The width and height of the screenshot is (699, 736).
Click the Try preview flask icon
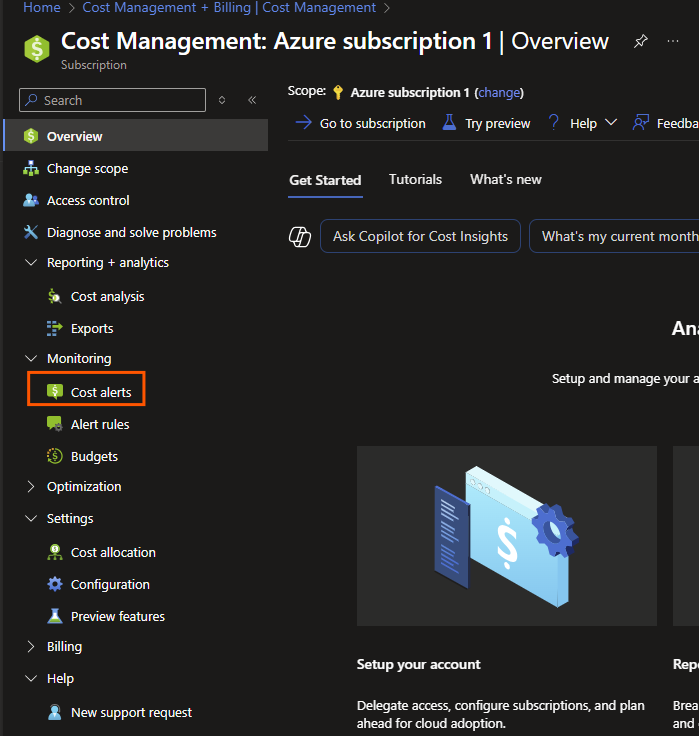(x=449, y=123)
